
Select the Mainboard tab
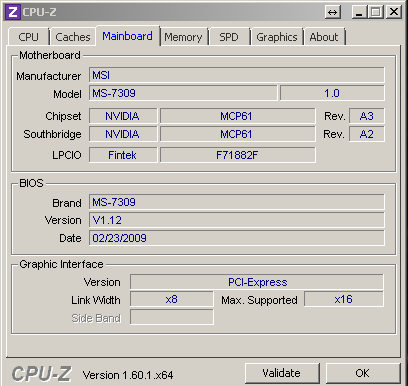point(128,36)
